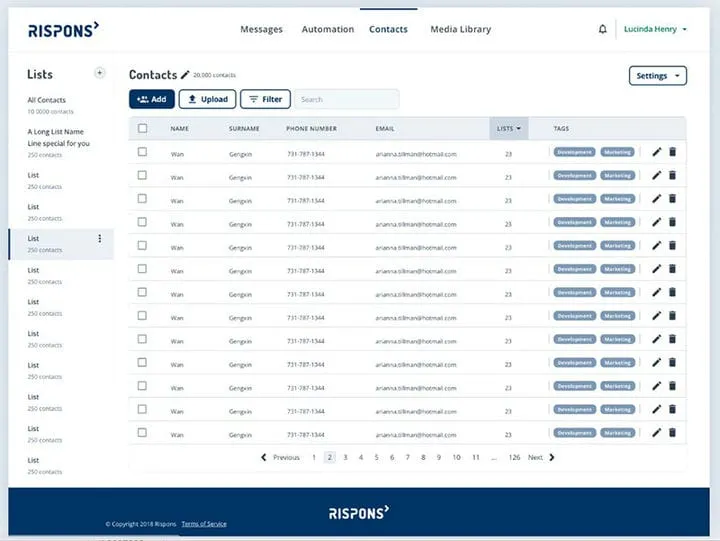
Task: Go back with the Previous chevron arrow
Action: 264,457
